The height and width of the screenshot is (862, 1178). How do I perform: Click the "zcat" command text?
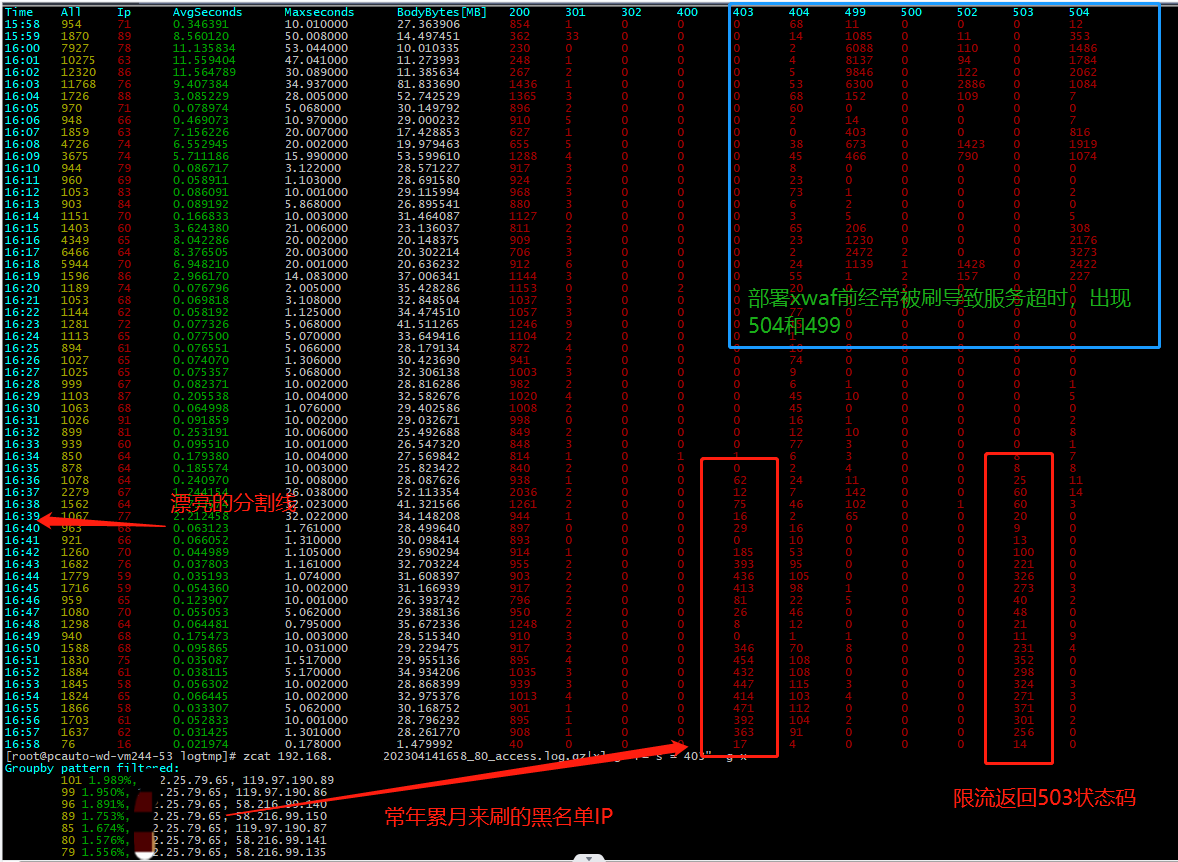pos(258,756)
